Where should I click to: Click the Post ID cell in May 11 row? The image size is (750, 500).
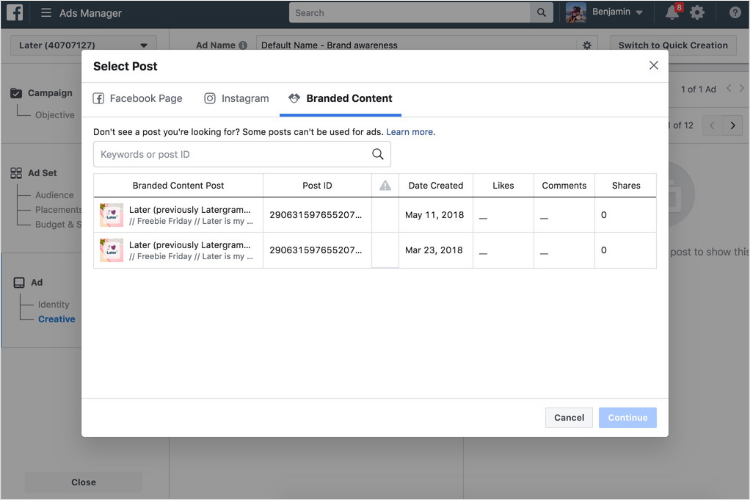316,215
